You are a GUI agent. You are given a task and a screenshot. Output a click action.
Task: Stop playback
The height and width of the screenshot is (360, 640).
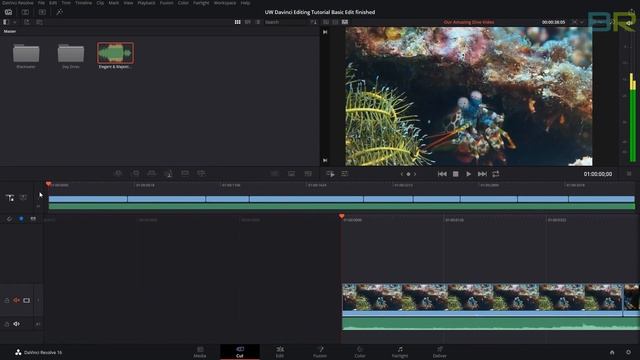(456, 174)
